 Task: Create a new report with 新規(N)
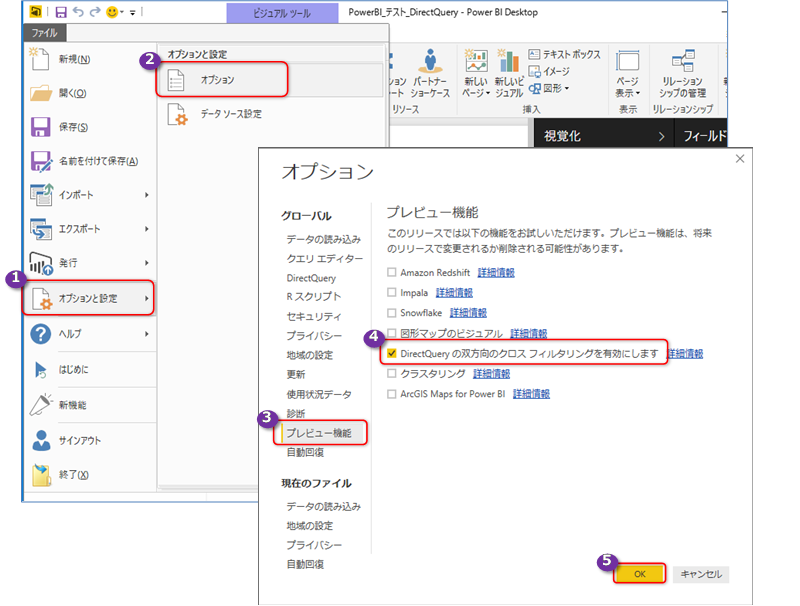[74, 59]
